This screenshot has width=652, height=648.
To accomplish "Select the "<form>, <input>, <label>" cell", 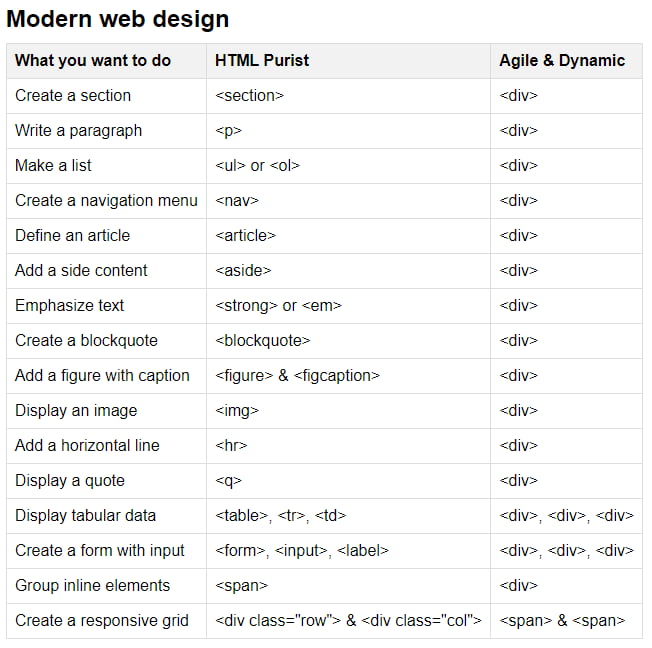I will (302, 550).
